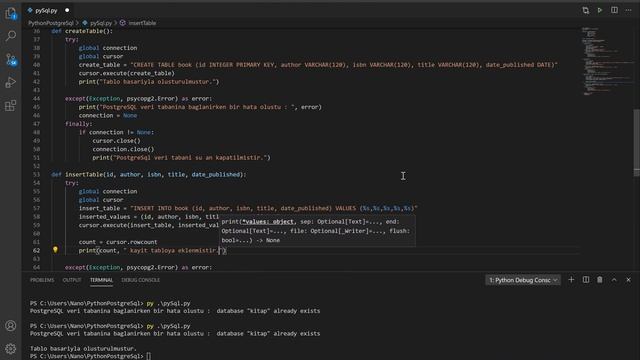Split the terminal panel
The height and width of the screenshot is (360, 640).
click(x=586, y=280)
